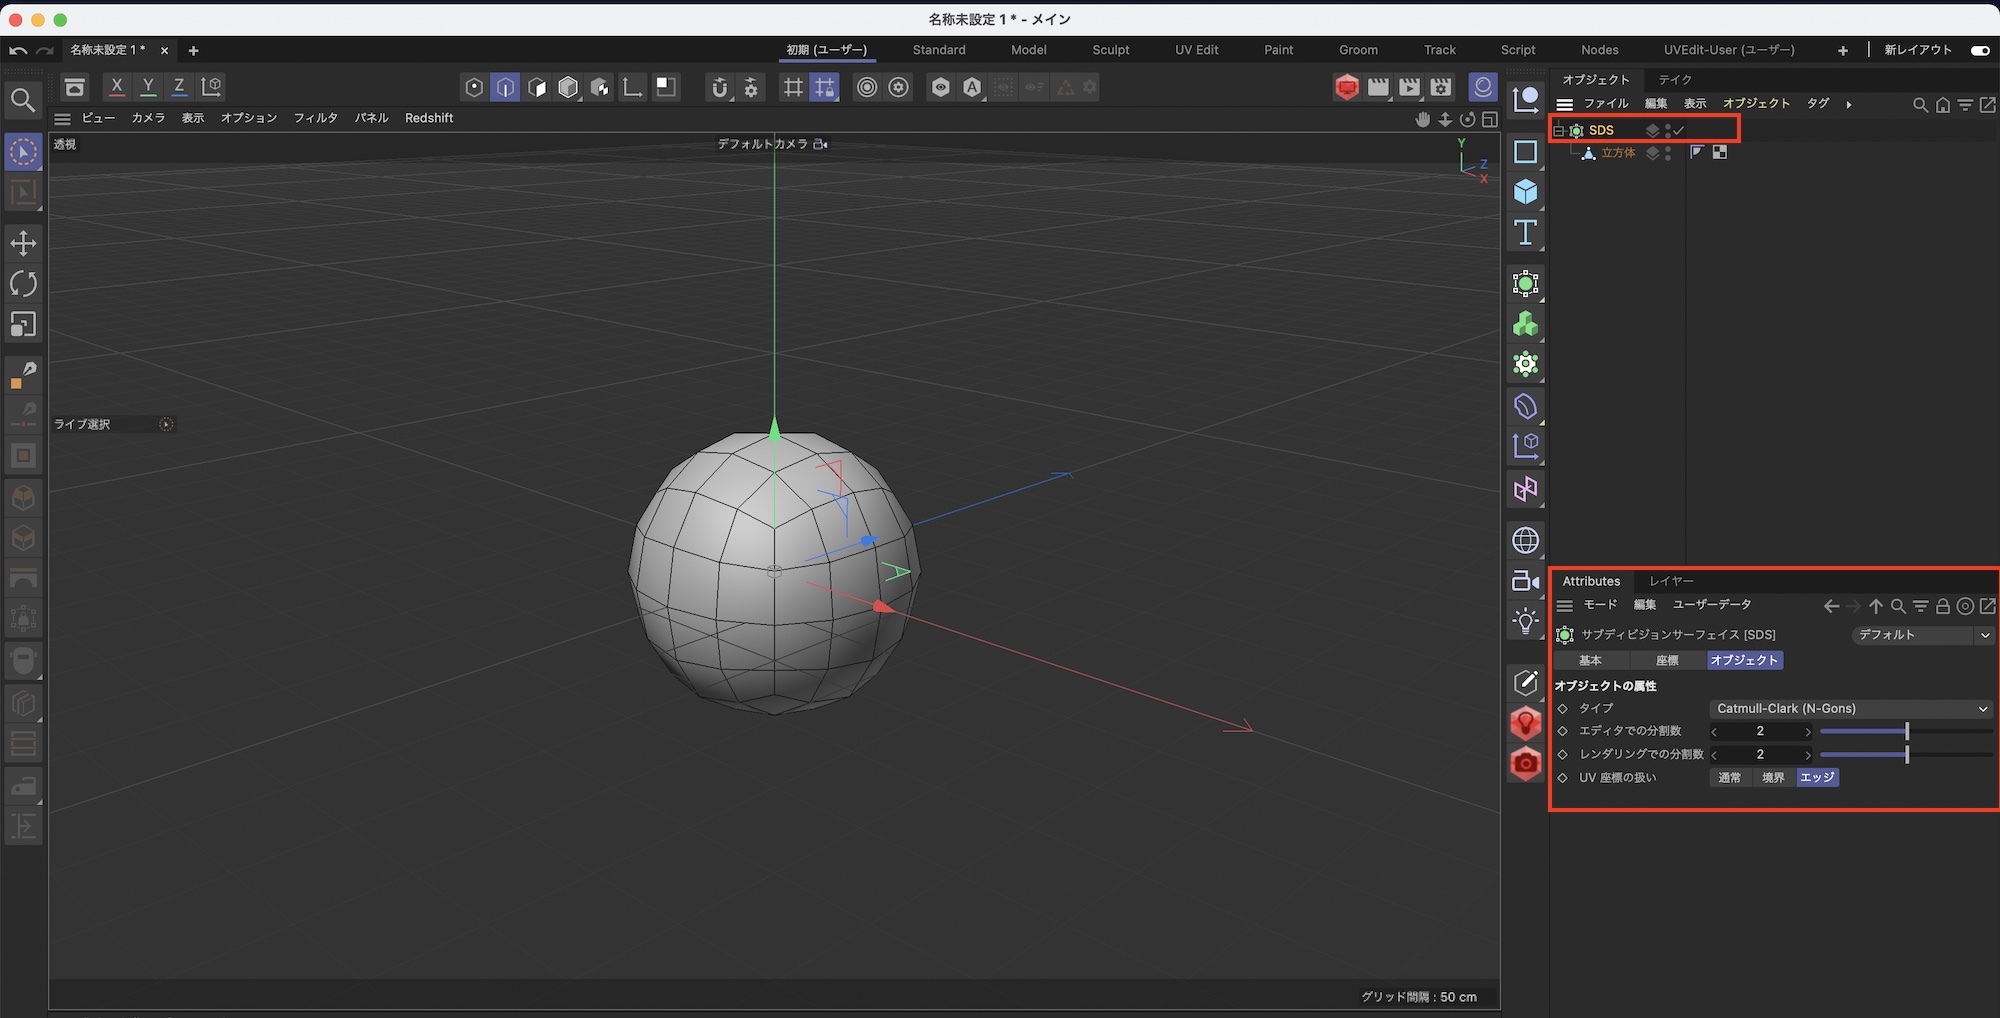Click the Text spline tool icon
2000x1018 pixels.
pos(1525,233)
